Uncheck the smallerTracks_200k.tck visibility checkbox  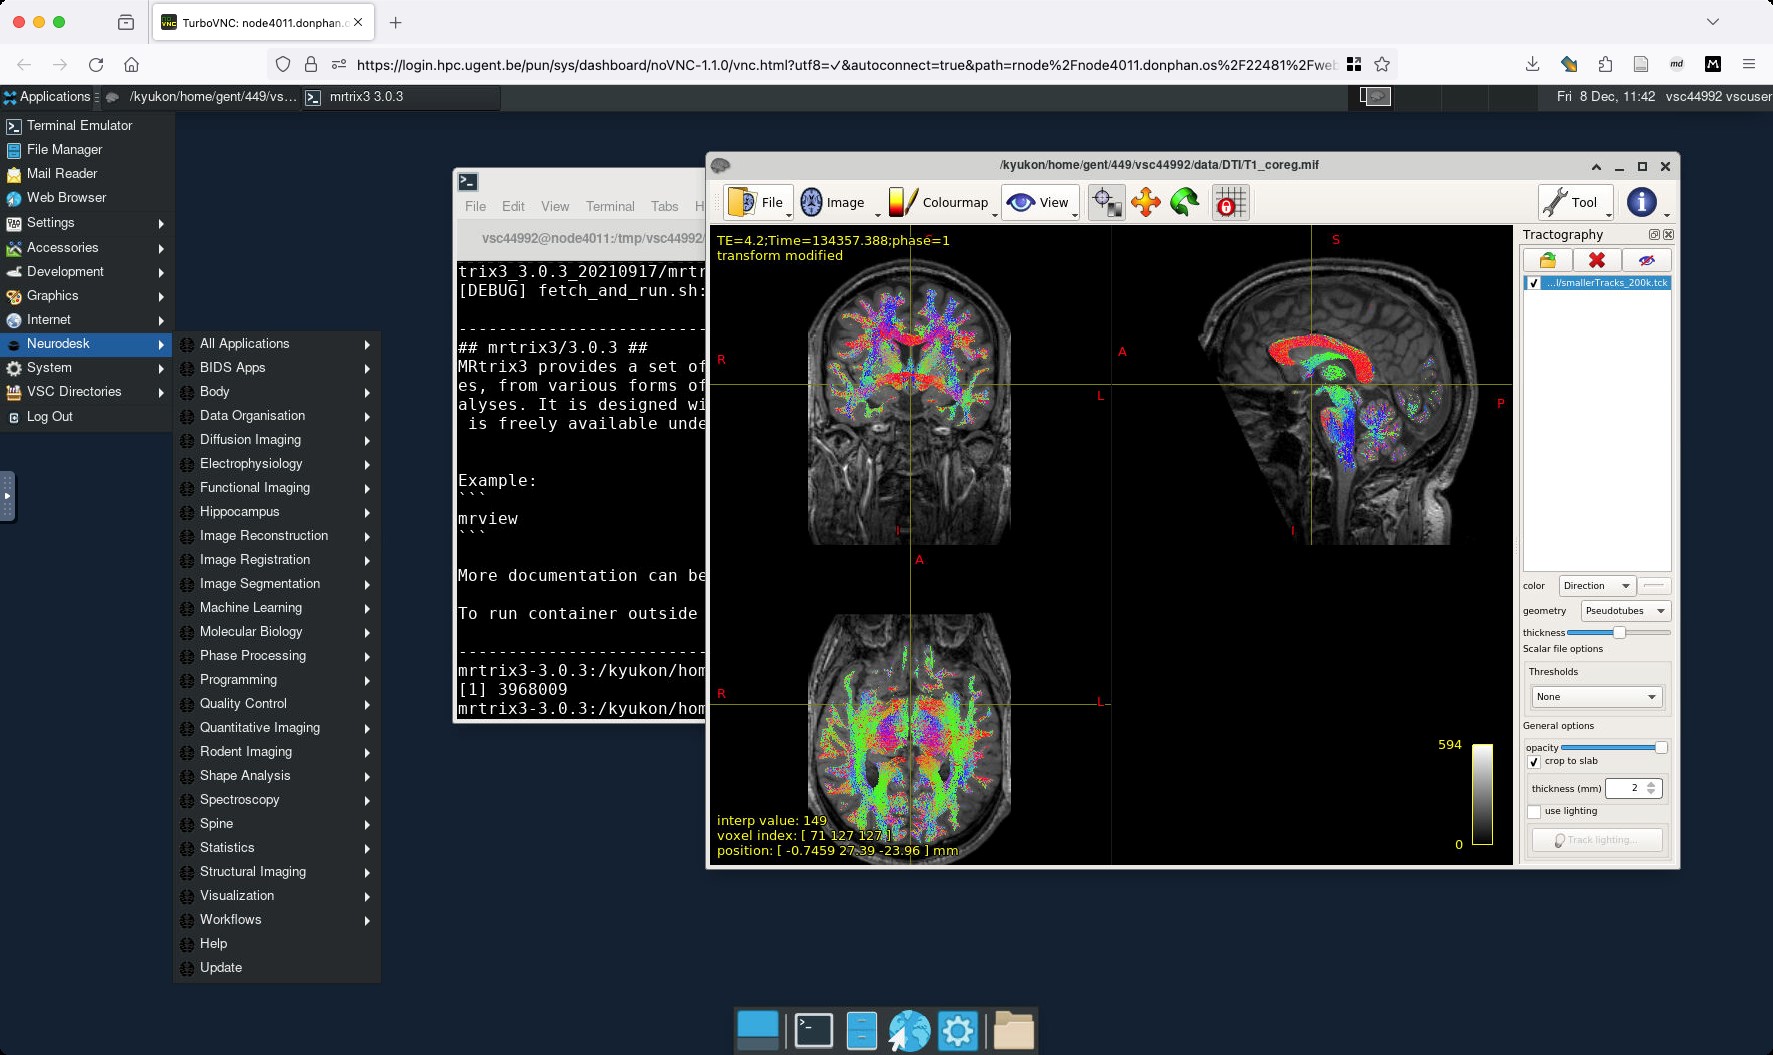(x=1533, y=283)
